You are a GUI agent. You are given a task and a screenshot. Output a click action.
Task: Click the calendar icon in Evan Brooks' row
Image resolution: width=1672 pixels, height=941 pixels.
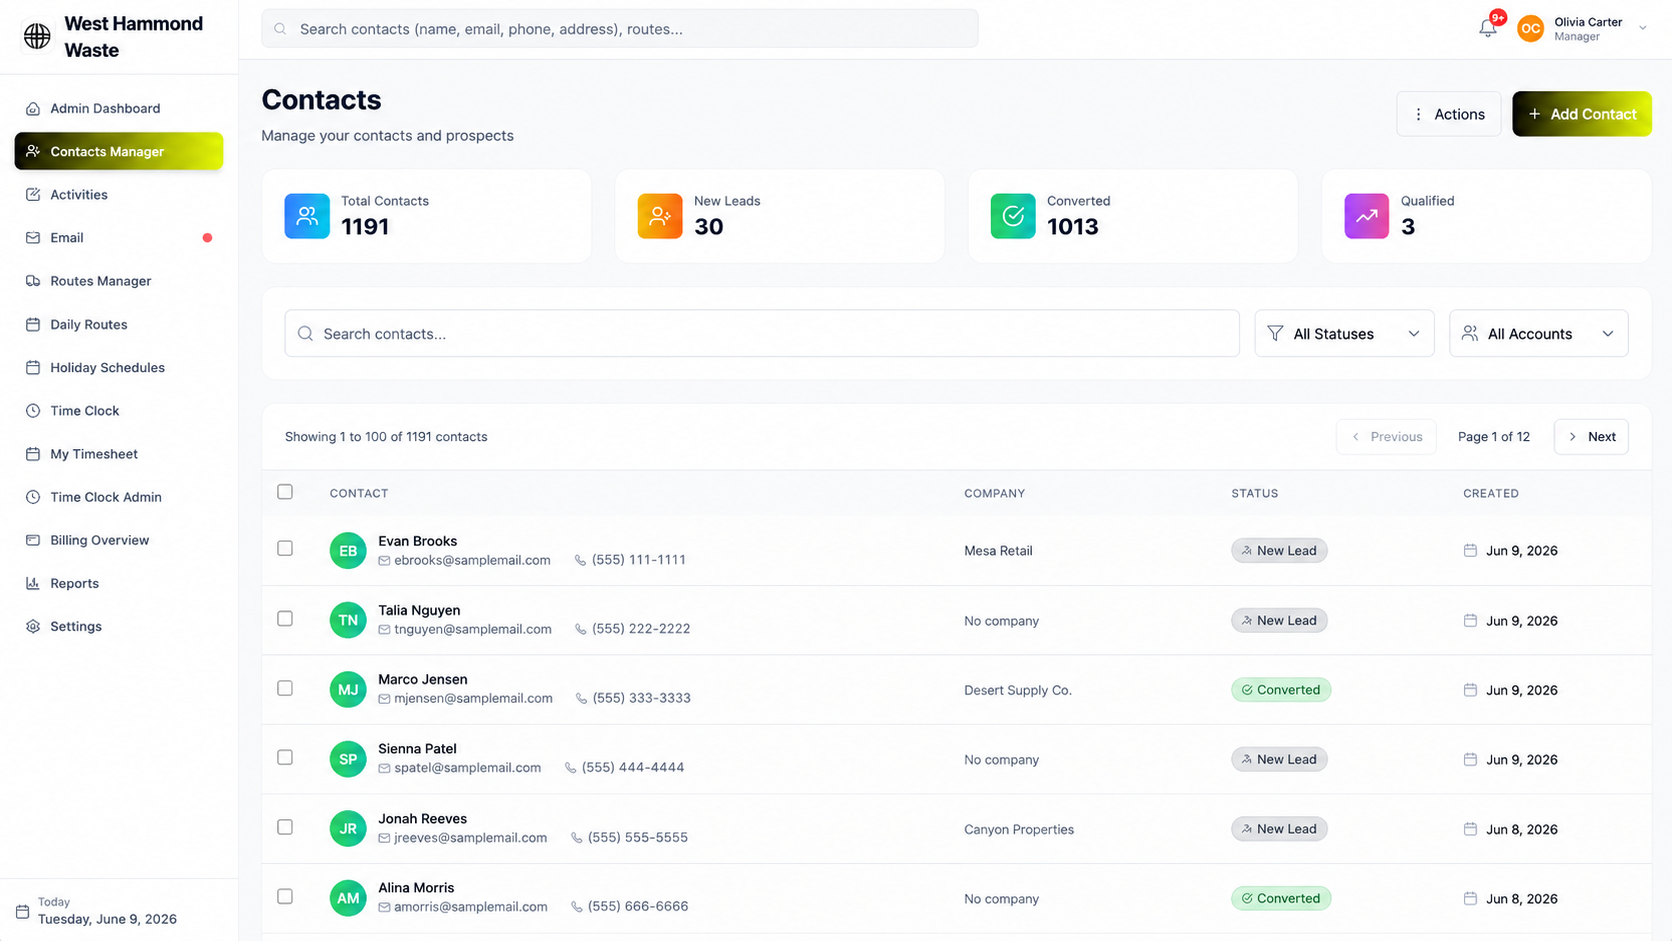tap(1470, 551)
